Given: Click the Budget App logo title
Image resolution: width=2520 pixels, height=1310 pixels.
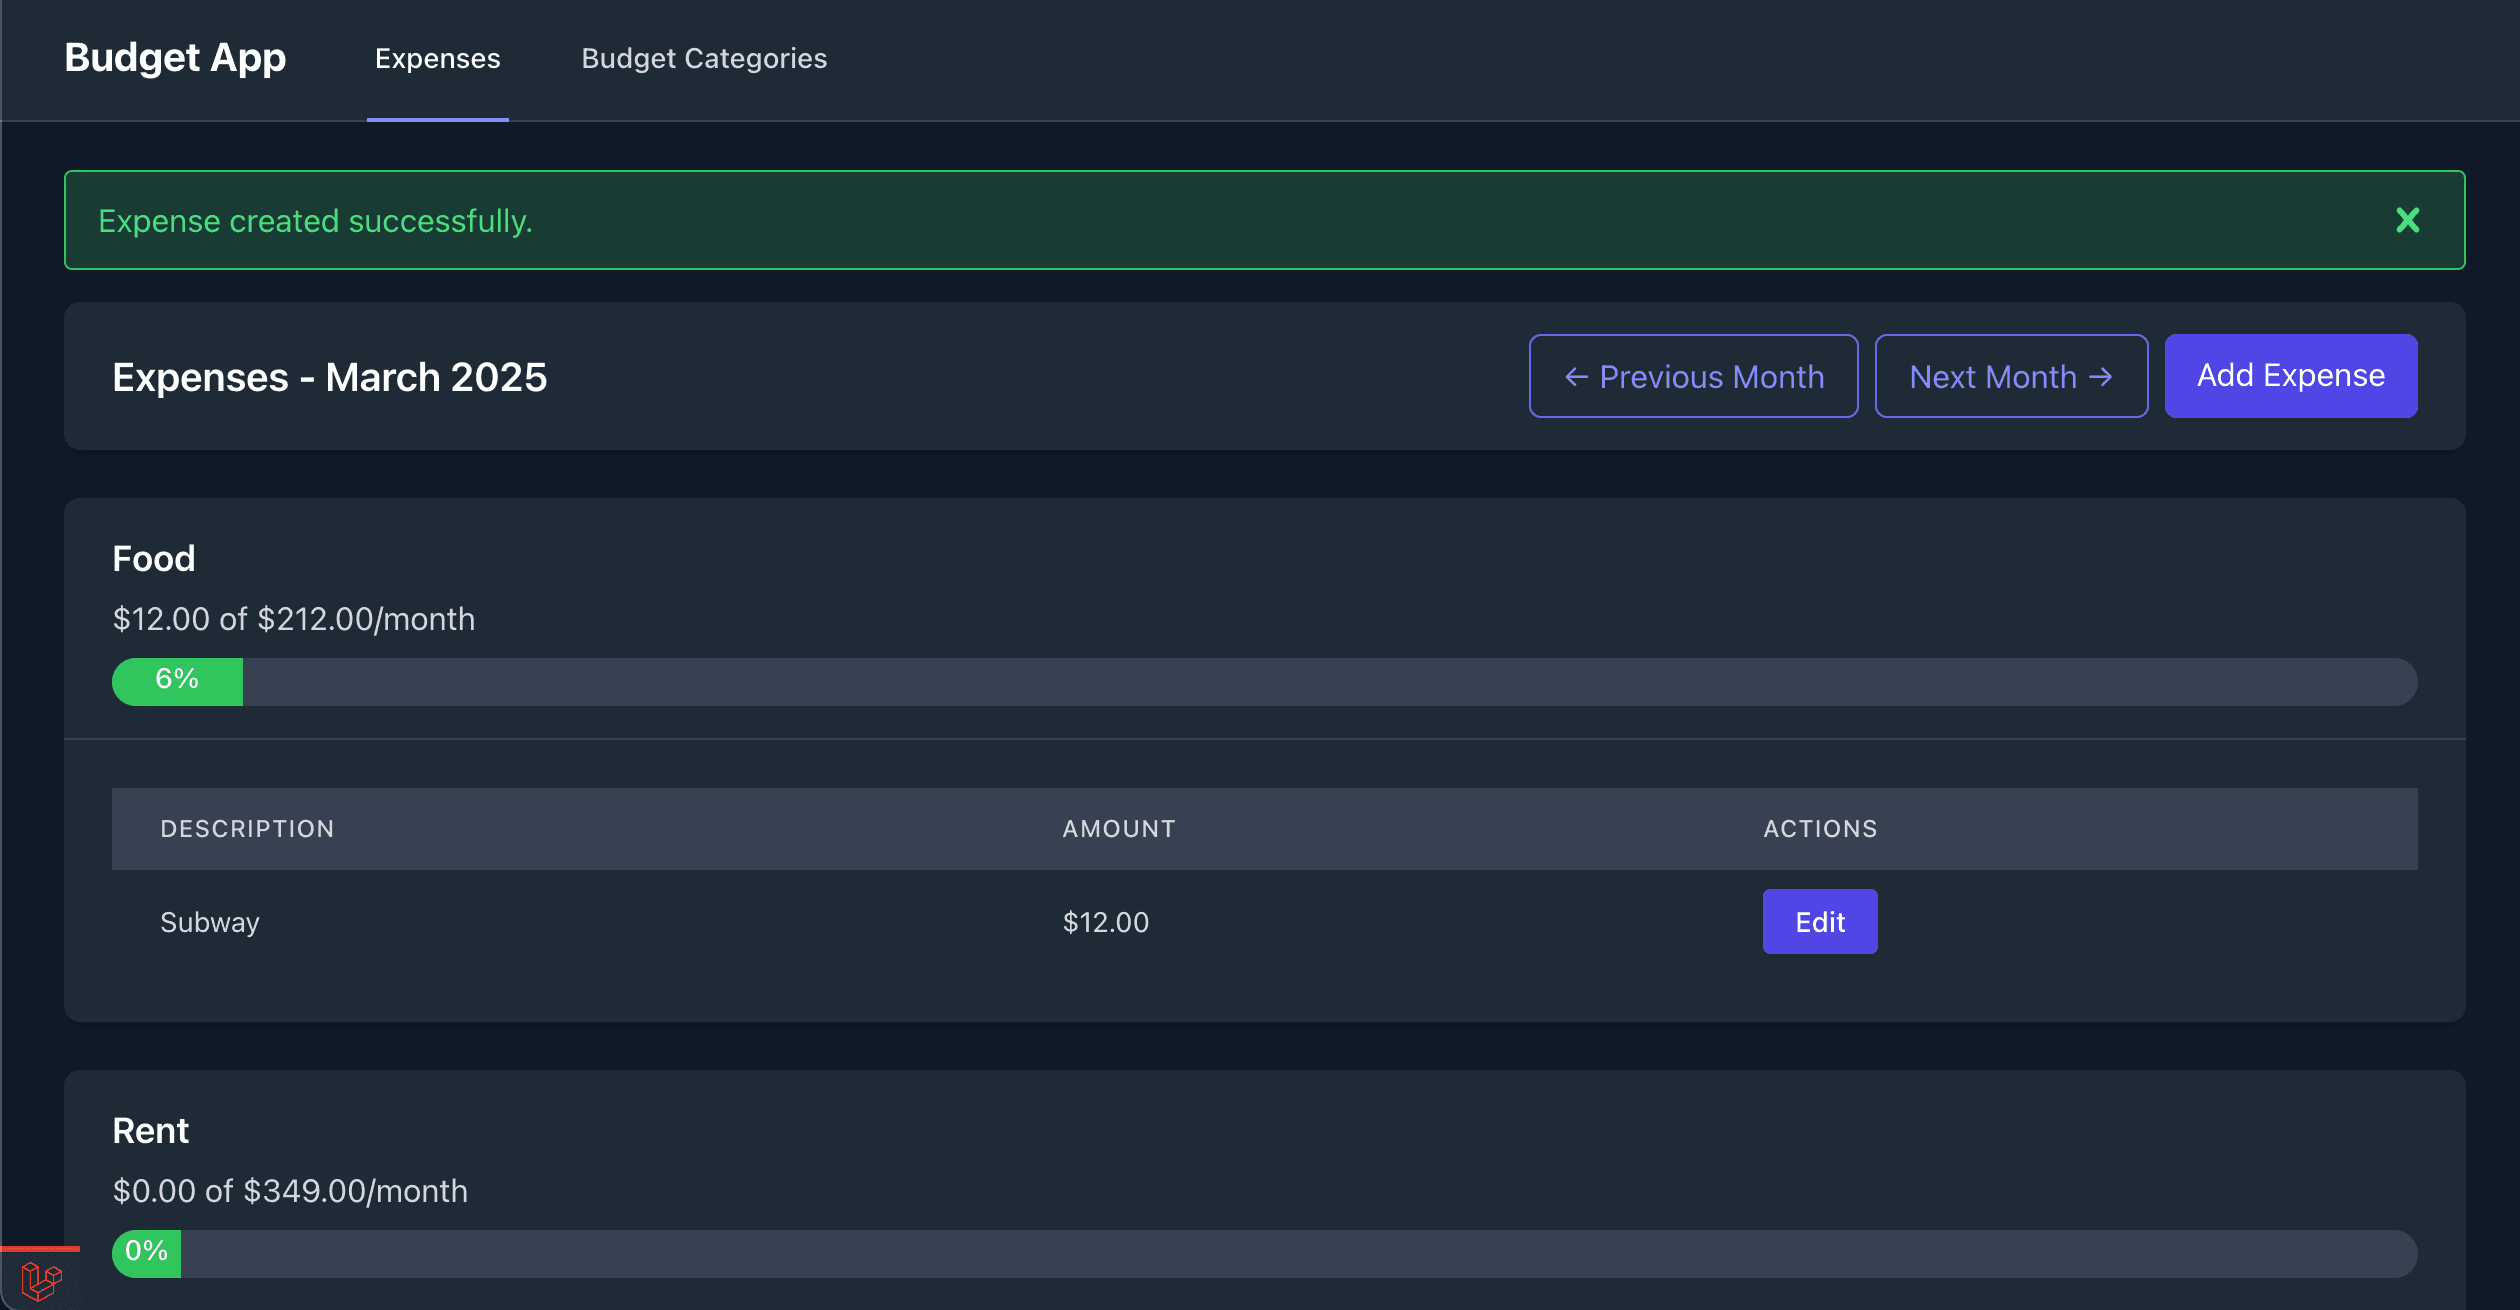Looking at the screenshot, I should click(175, 58).
